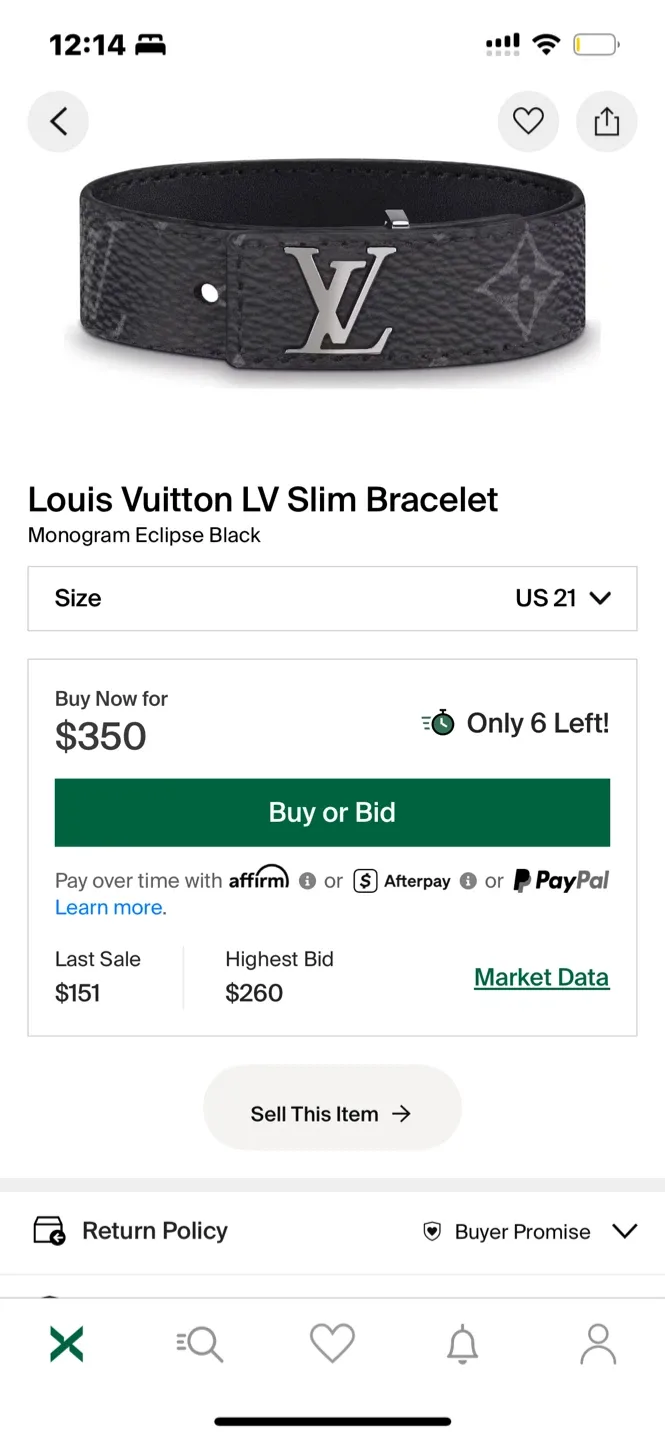Open the Browse search icon at bottom
The image size is (665, 1440).
coord(199,1343)
